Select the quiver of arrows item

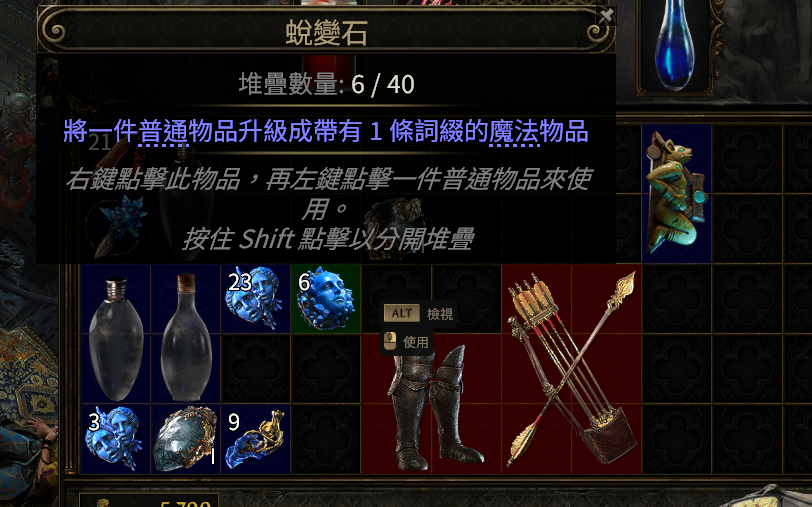coord(572,369)
